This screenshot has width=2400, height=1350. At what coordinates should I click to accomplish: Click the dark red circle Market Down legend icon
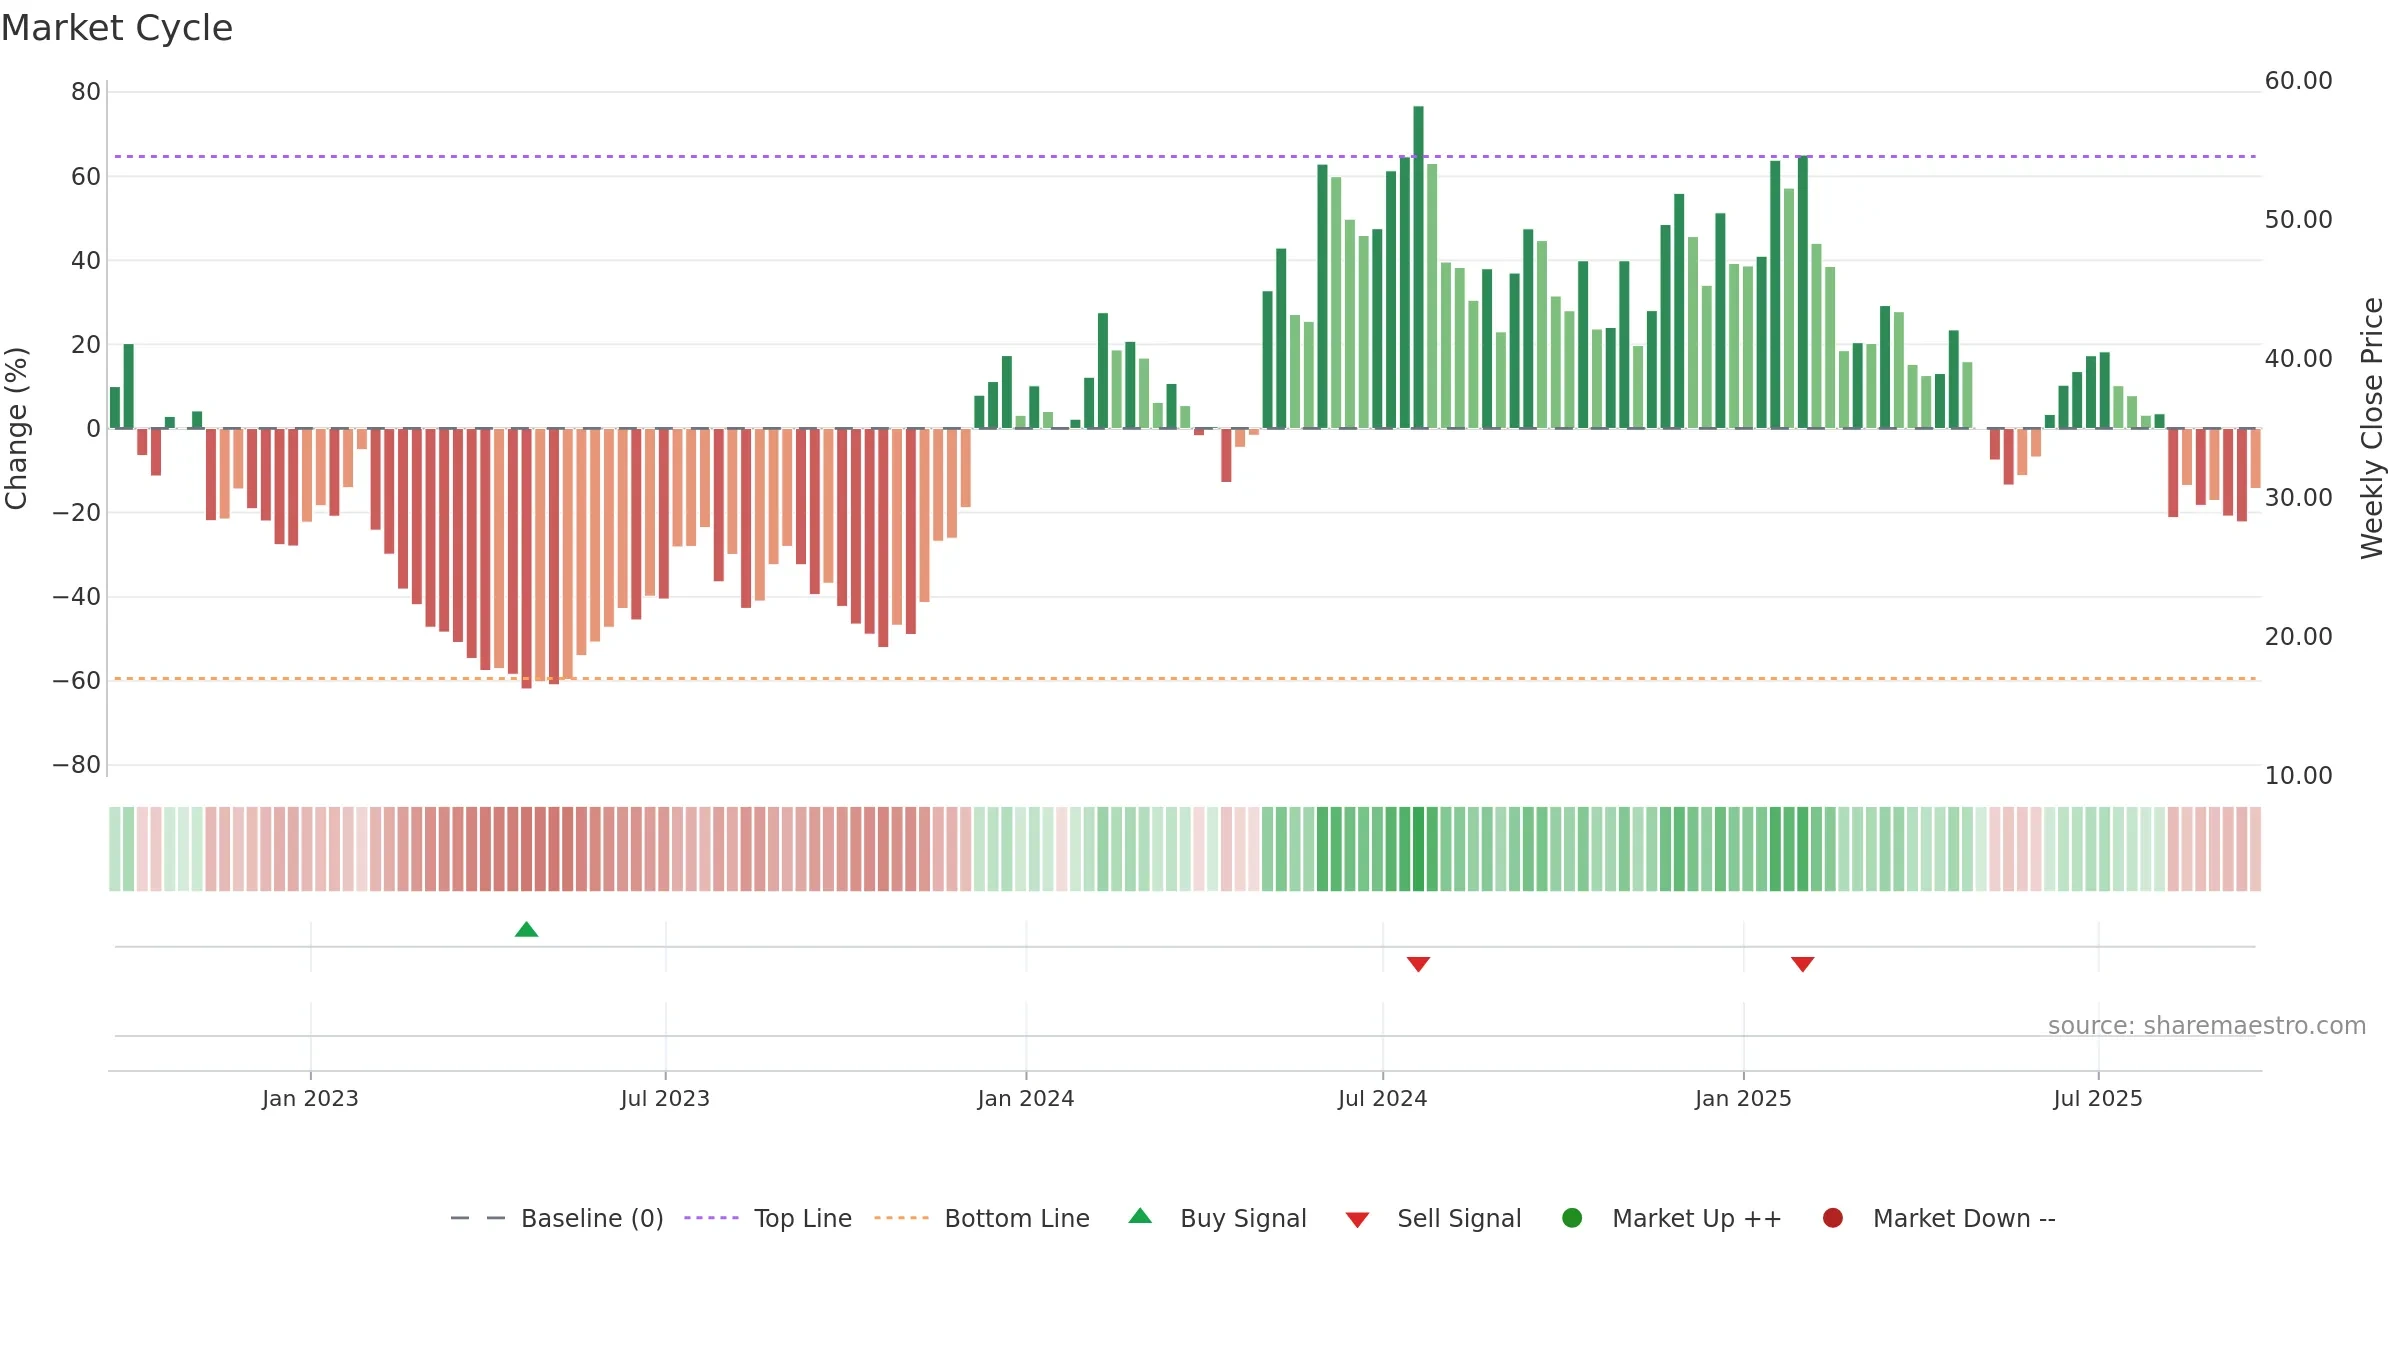pyautogui.click(x=1833, y=1218)
